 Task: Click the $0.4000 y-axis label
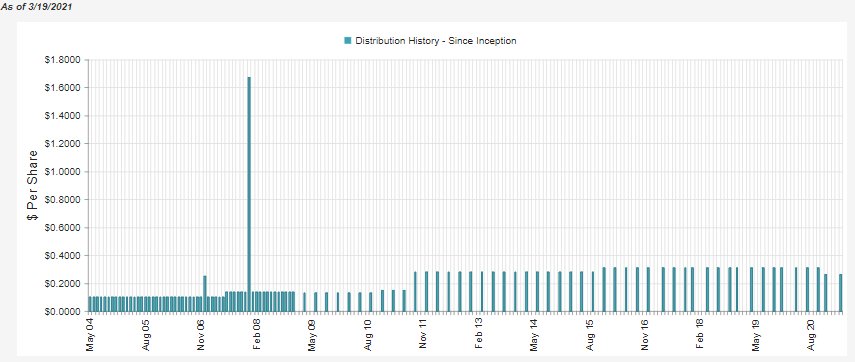[63, 256]
